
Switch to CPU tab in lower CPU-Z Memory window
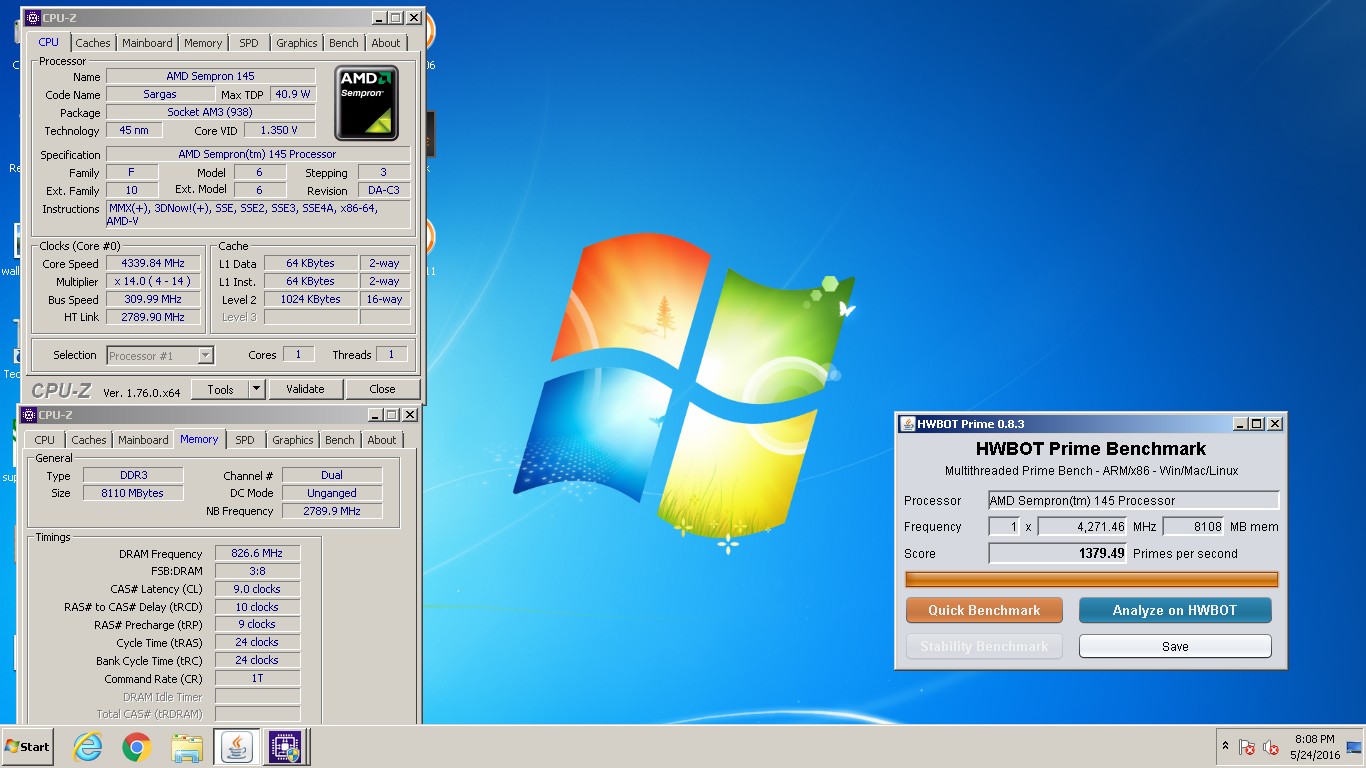(x=45, y=440)
